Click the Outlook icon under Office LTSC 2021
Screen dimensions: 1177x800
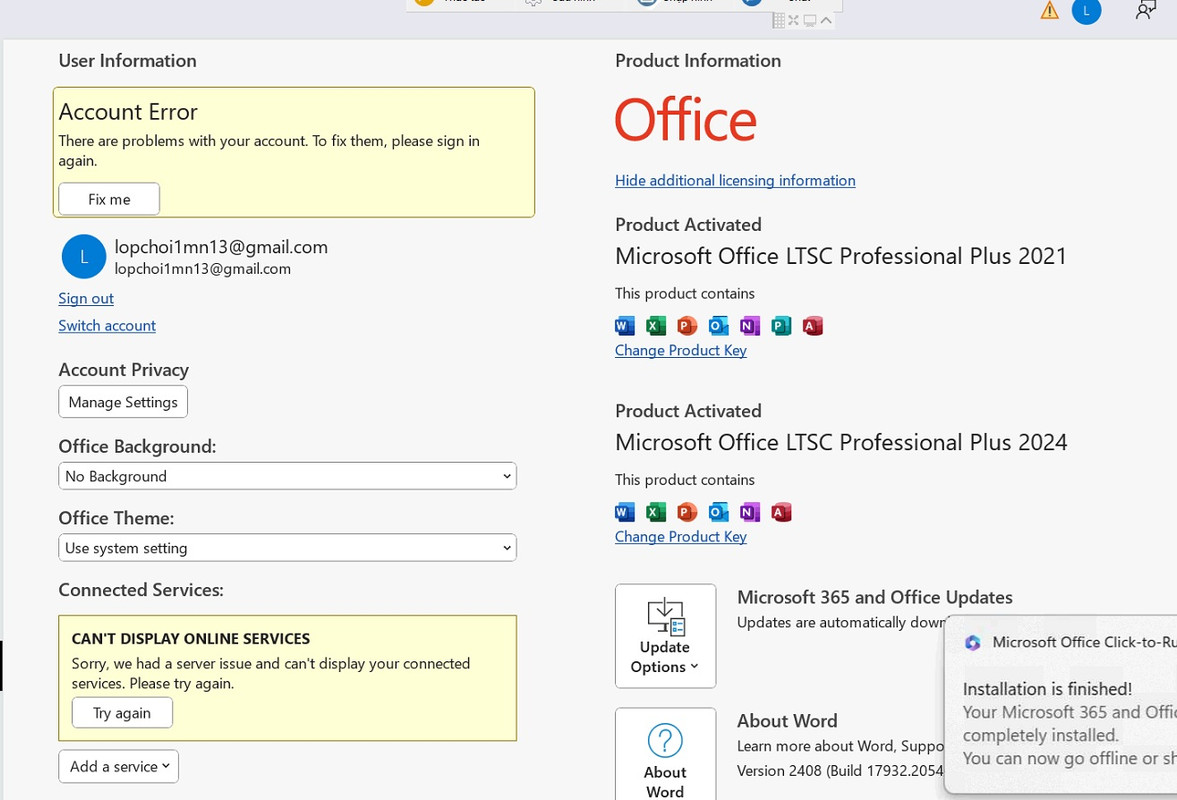pos(718,326)
